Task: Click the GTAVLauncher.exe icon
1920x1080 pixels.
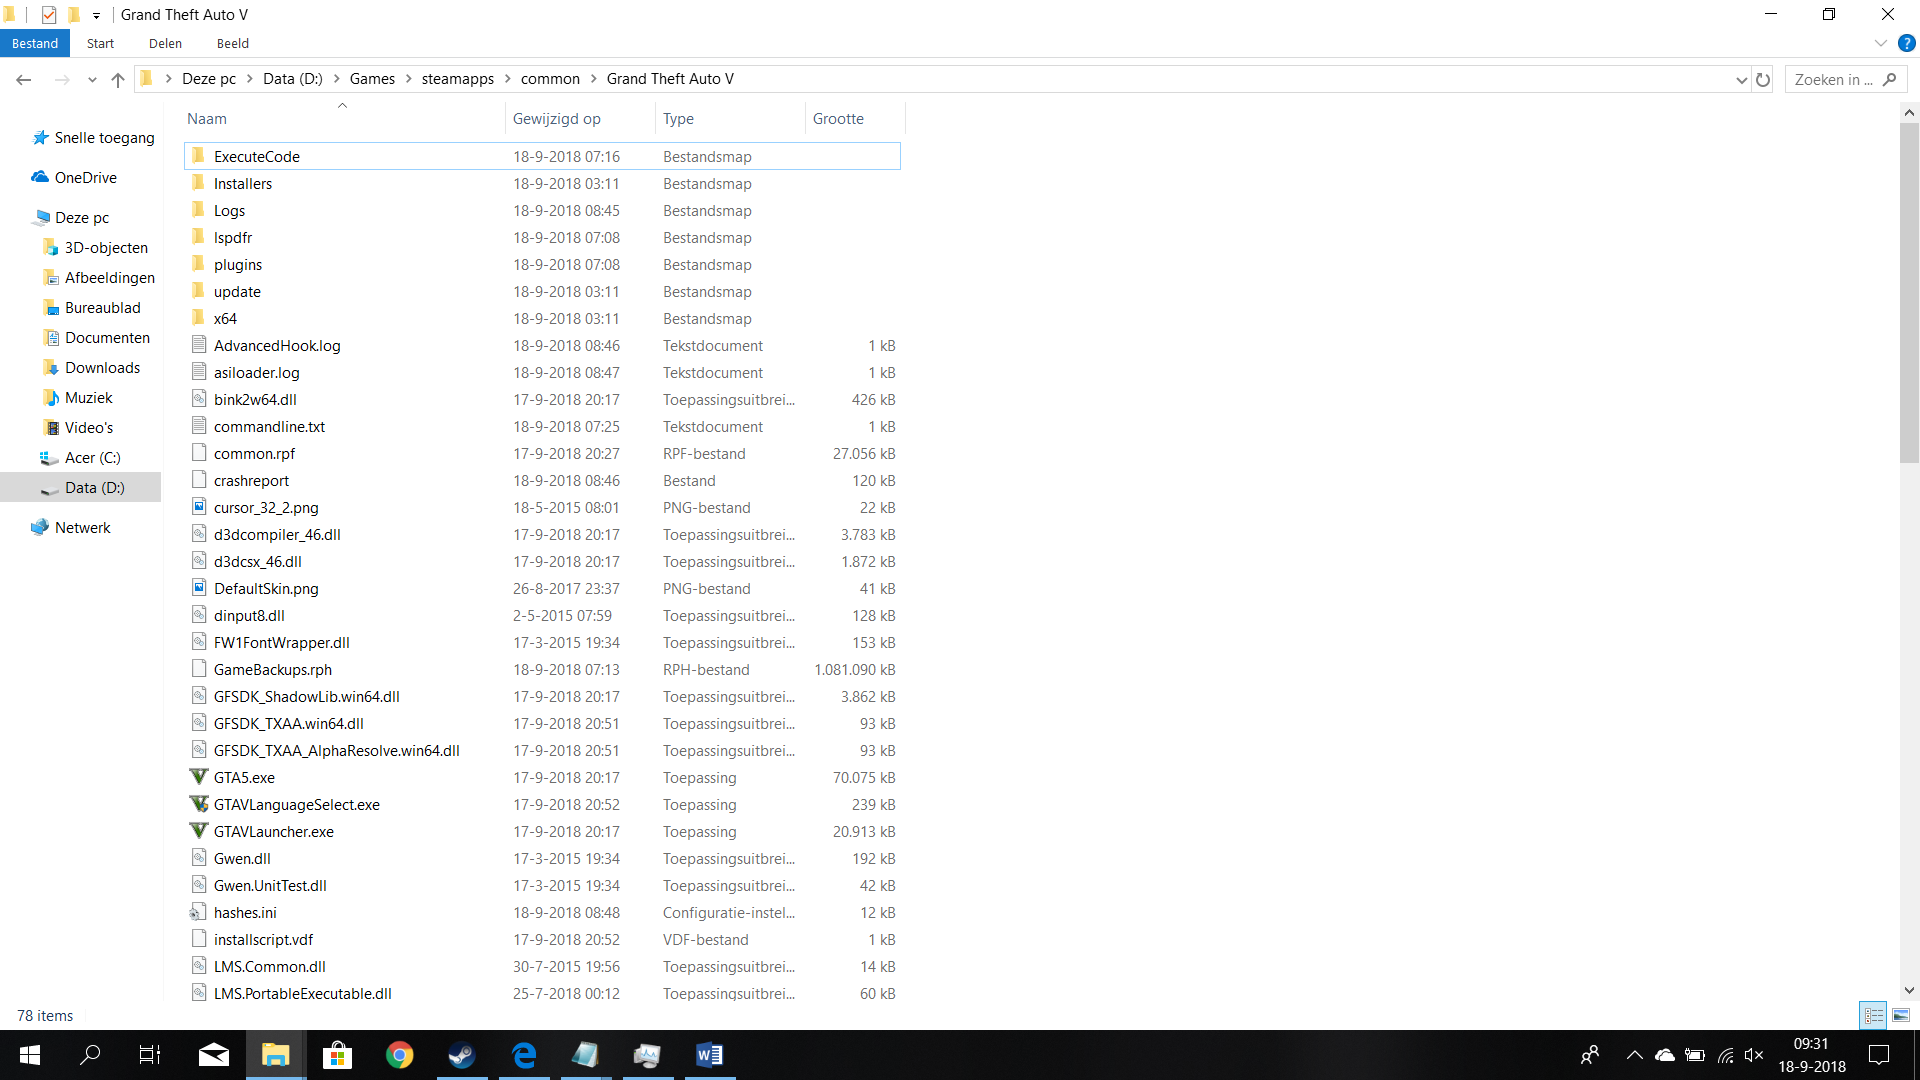Action: 199,831
